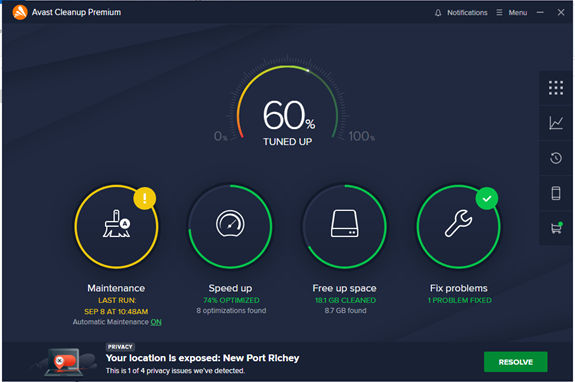This screenshot has height=382, width=575.
Task: Open the Fix problems wrench circle
Action: click(x=458, y=226)
